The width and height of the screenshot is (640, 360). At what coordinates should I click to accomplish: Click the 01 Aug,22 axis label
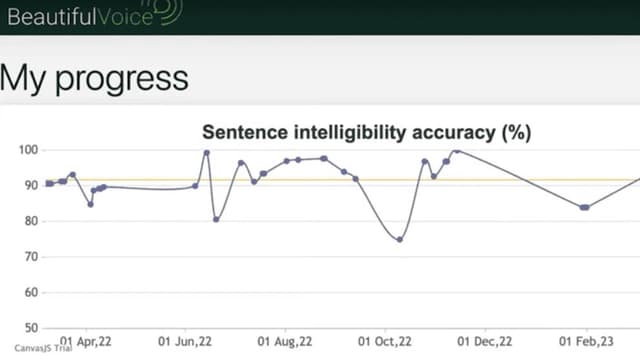point(284,341)
